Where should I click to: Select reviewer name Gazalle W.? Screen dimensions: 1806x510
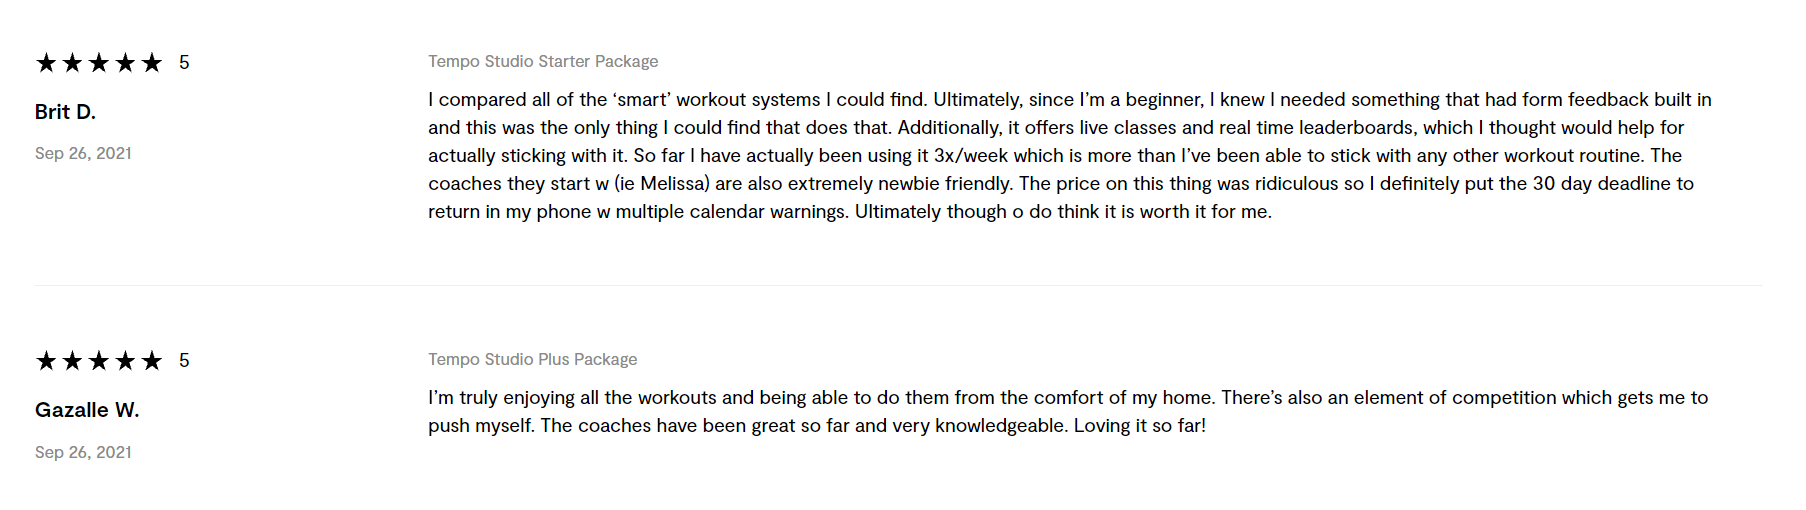87,410
